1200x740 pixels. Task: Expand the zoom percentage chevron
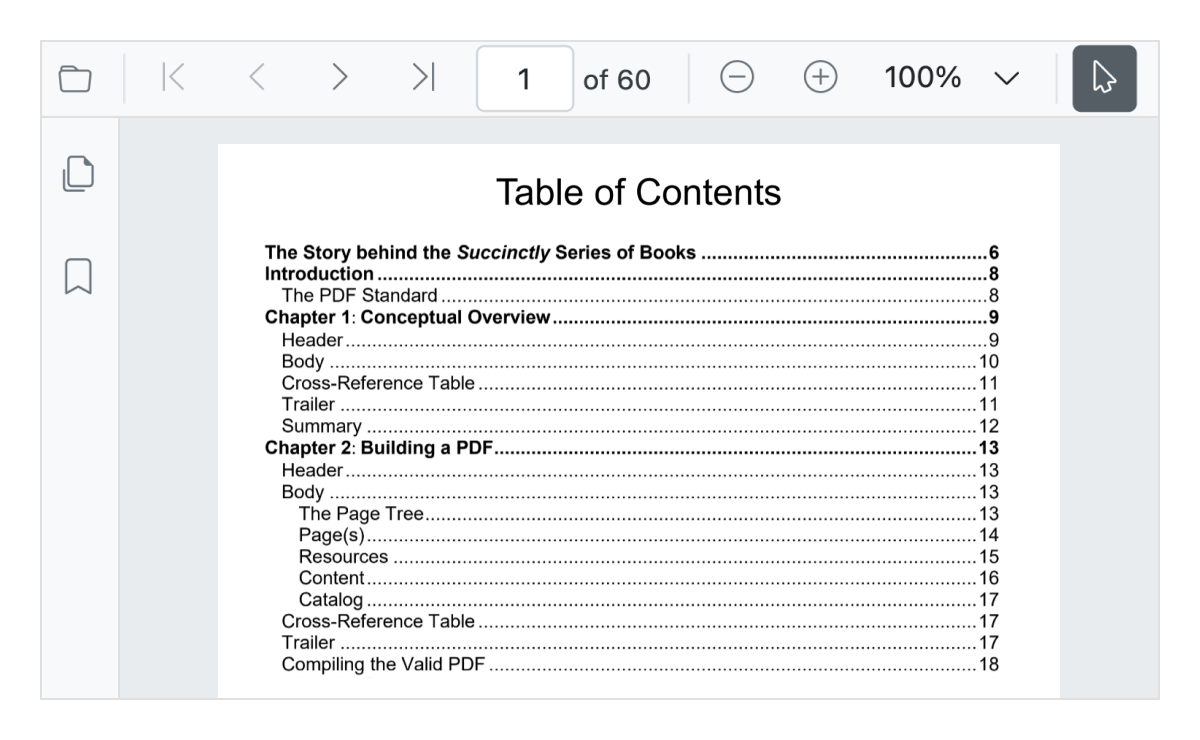(1009, 76)
